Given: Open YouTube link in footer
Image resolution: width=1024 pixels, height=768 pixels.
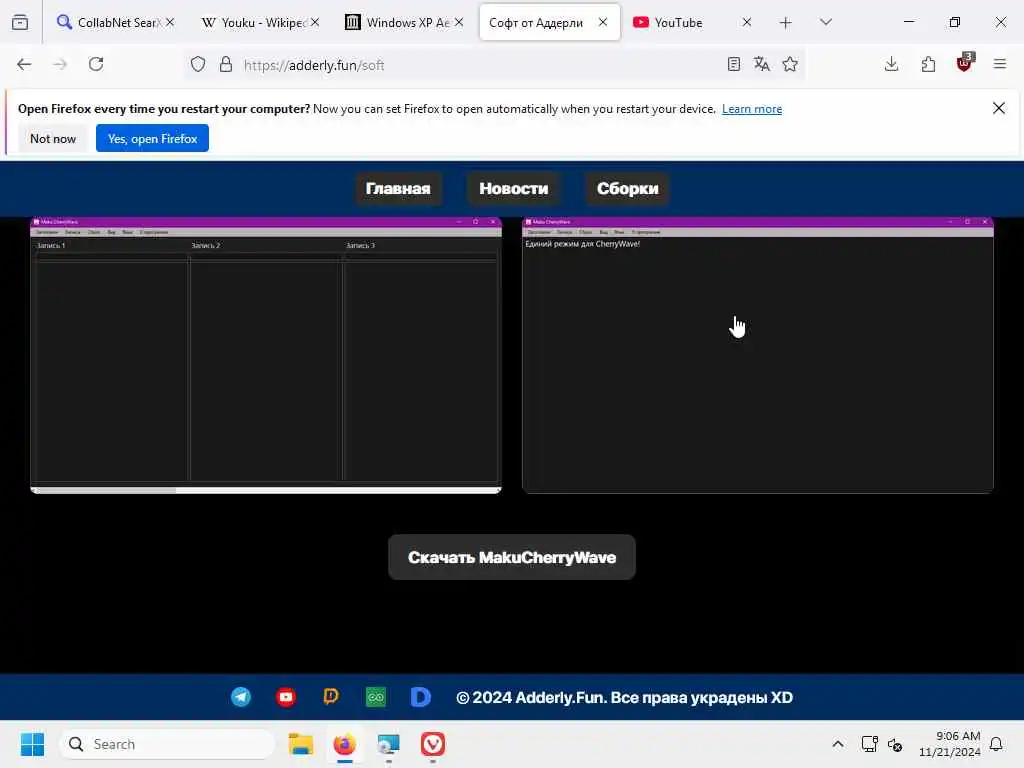Looking at the screenshot, I should [285, 697].
